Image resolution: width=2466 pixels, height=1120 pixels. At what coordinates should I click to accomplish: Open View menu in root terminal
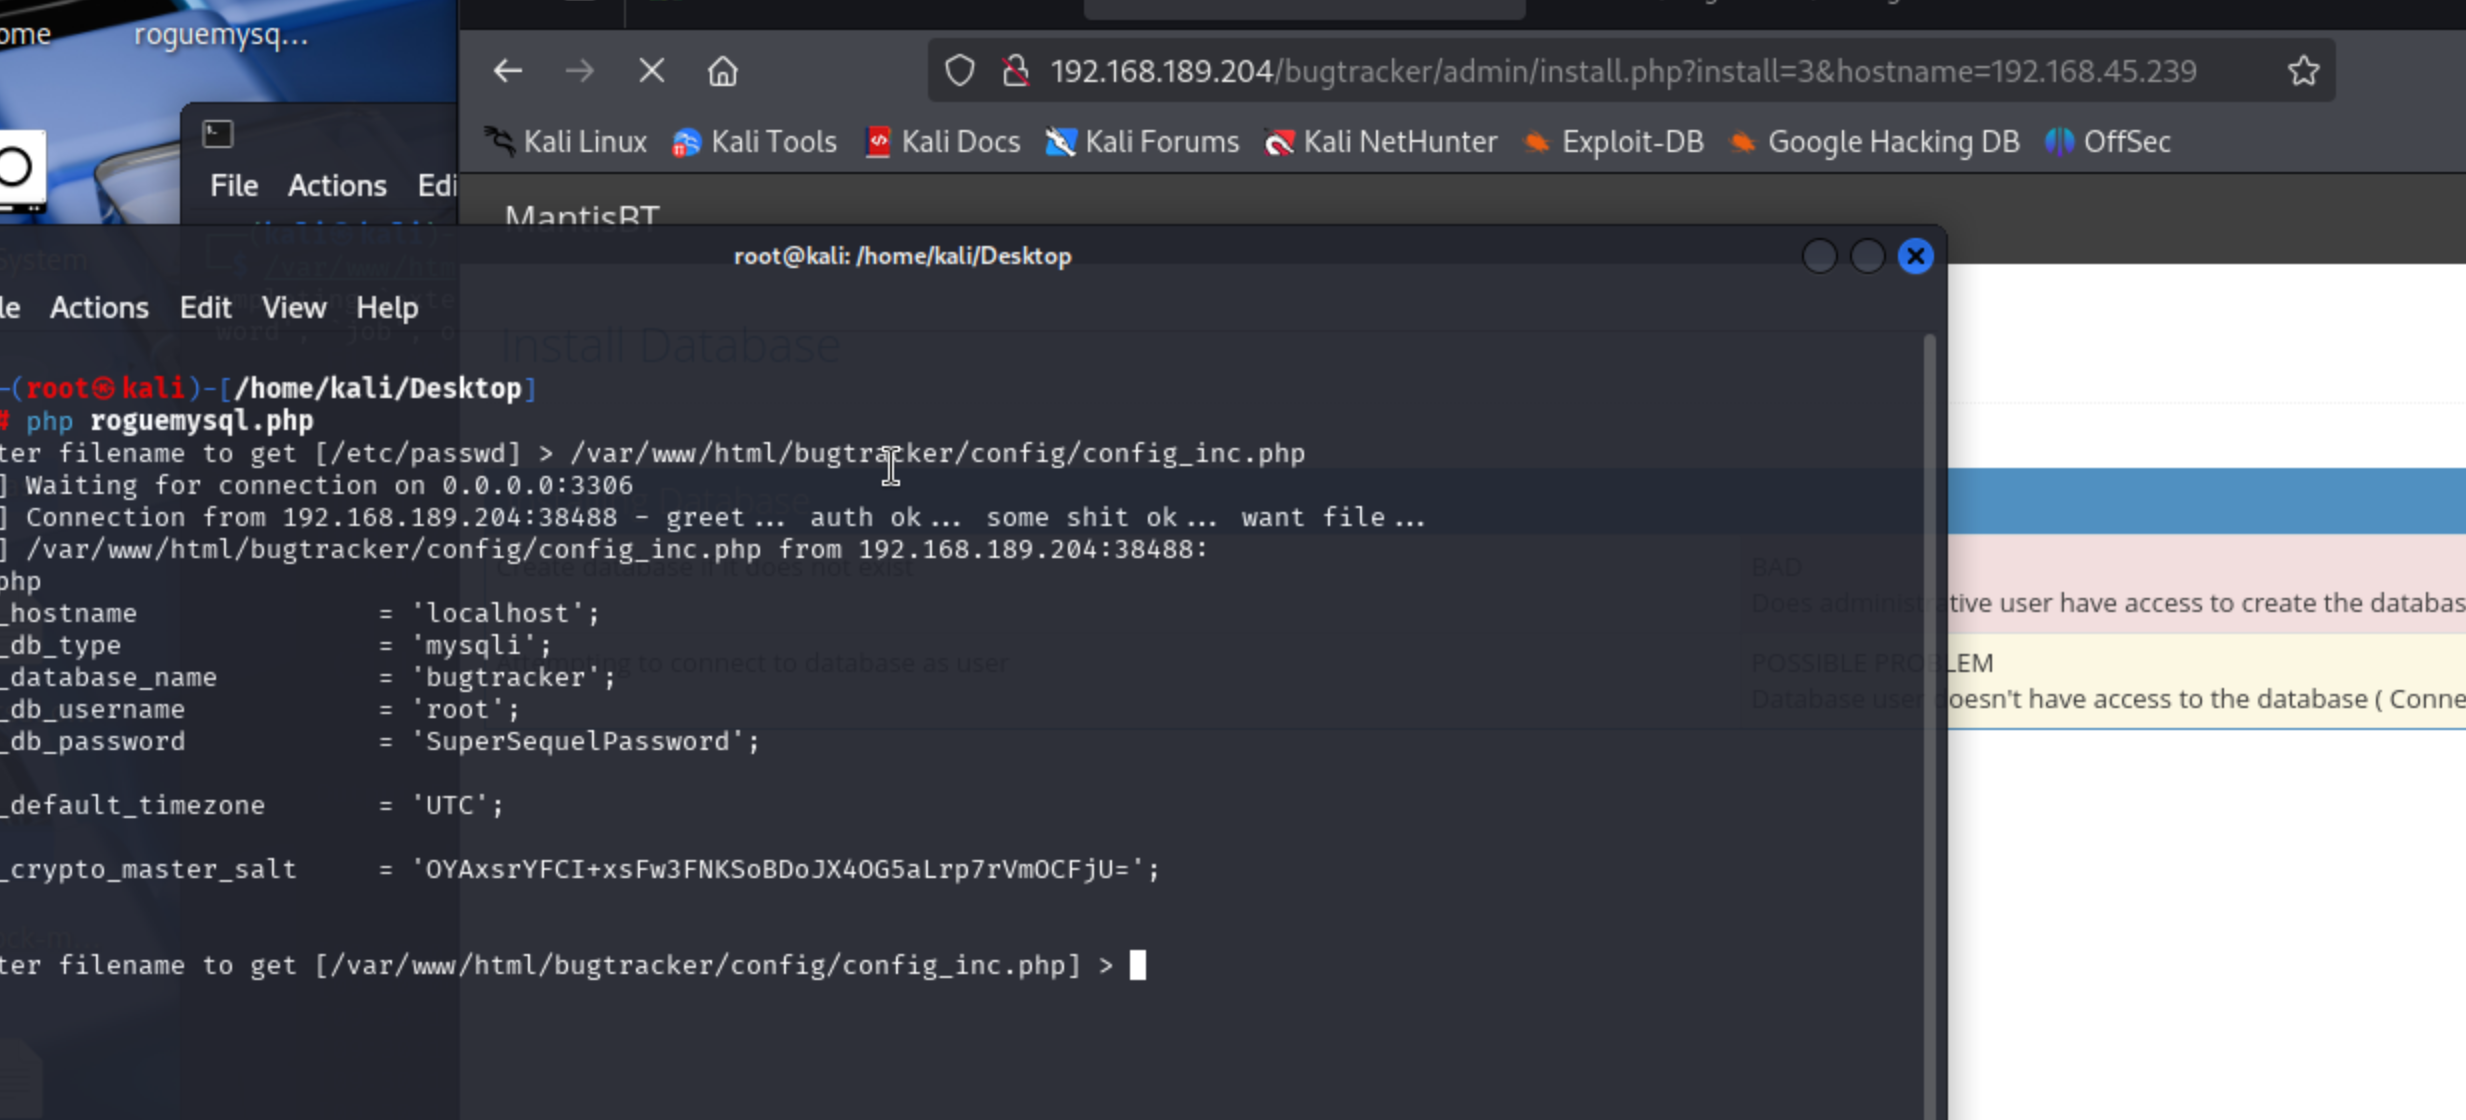(x=294, y=308)
